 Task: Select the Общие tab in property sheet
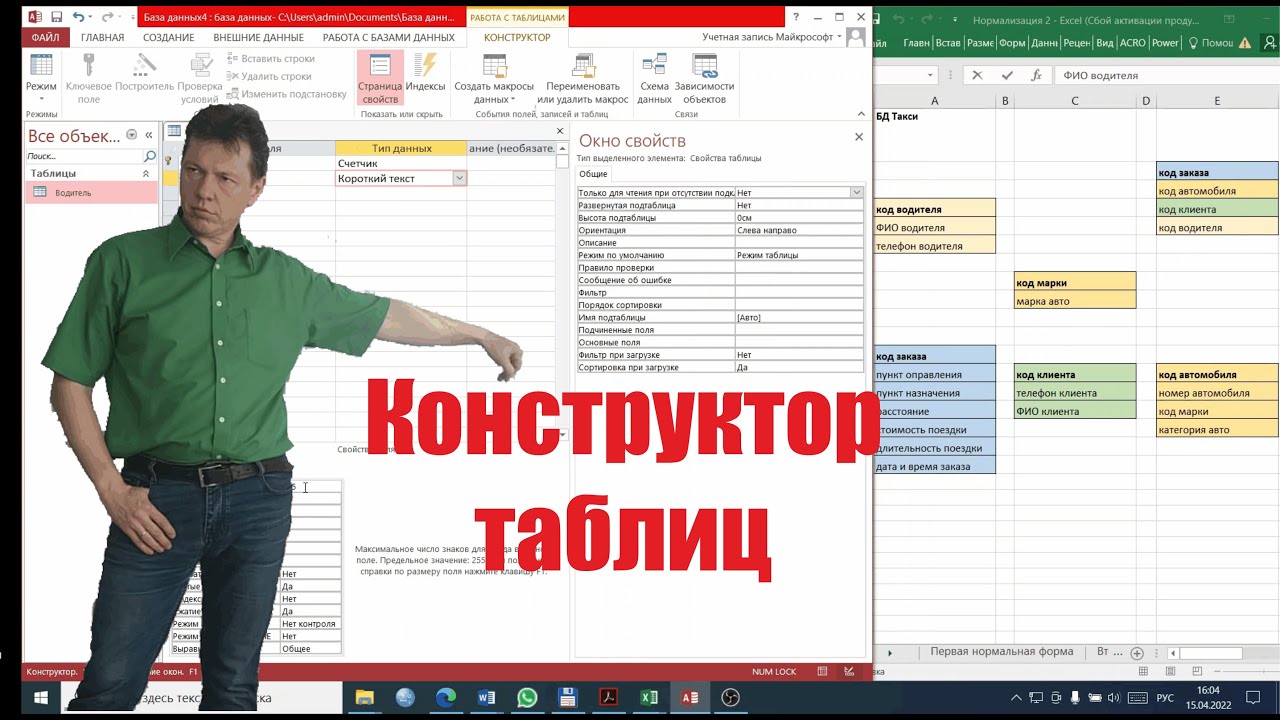point(594,174)
